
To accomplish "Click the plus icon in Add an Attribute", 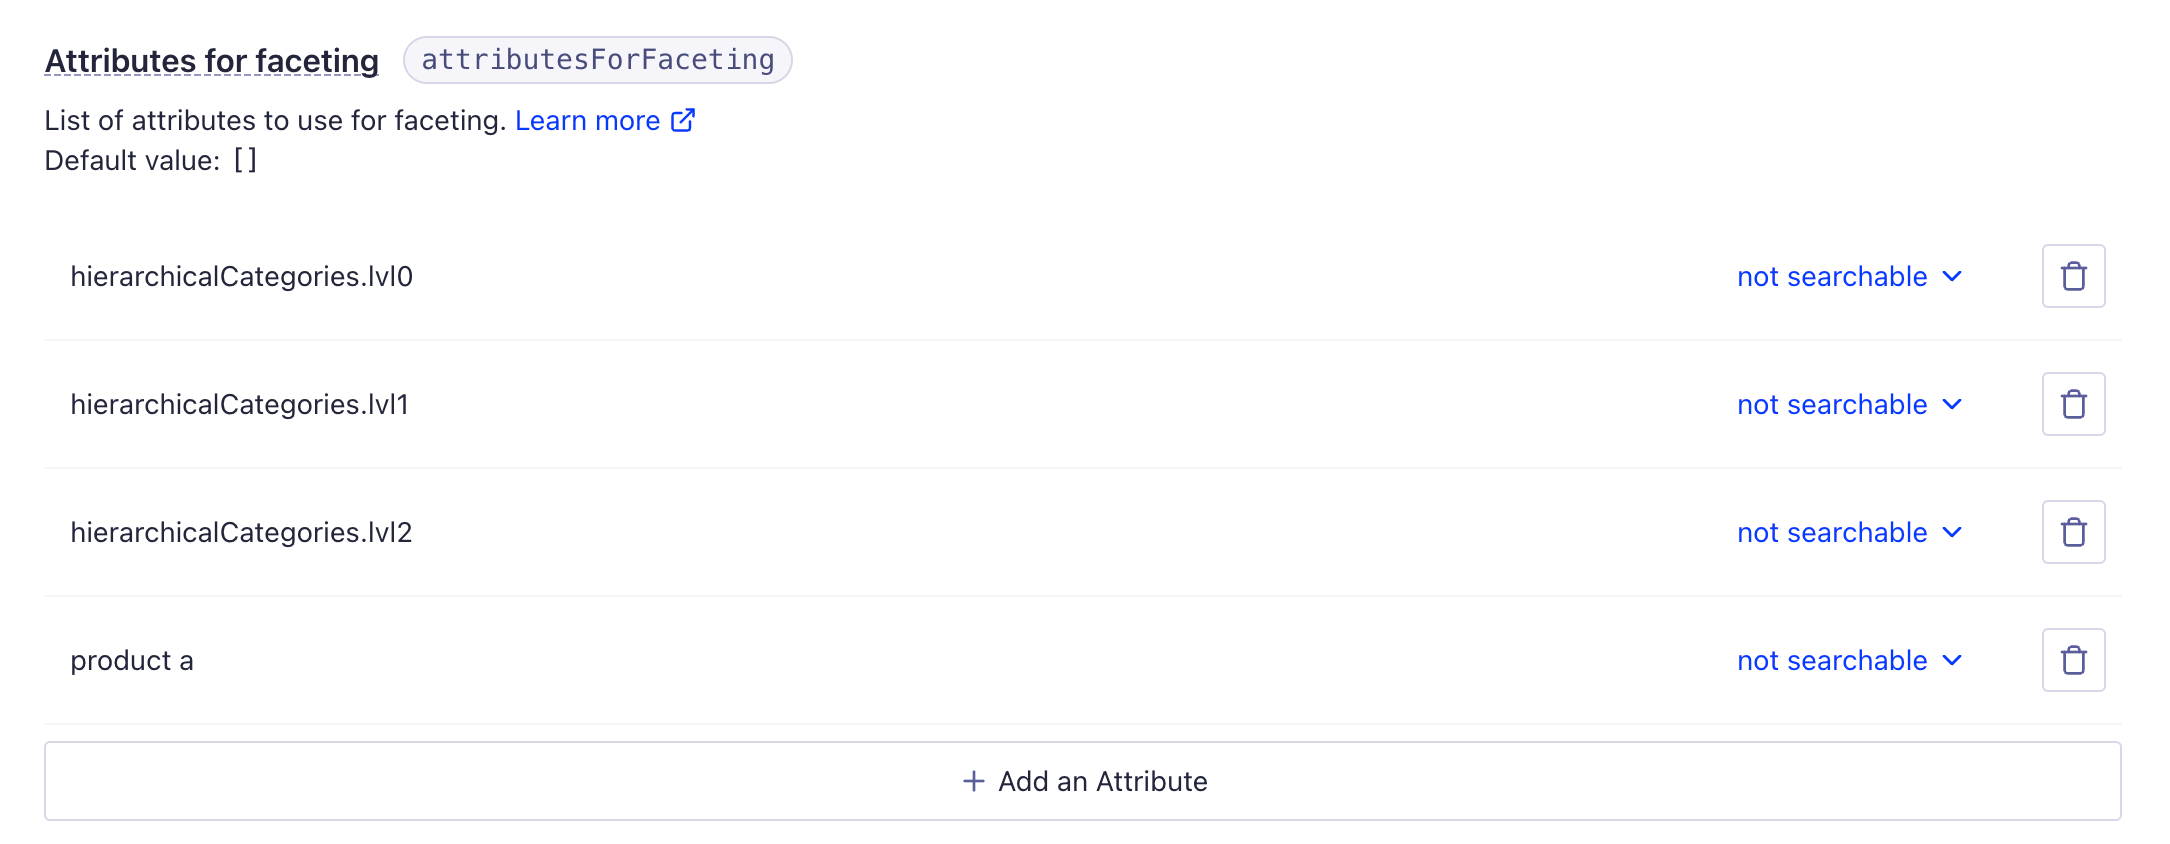I will pos(971,781).
